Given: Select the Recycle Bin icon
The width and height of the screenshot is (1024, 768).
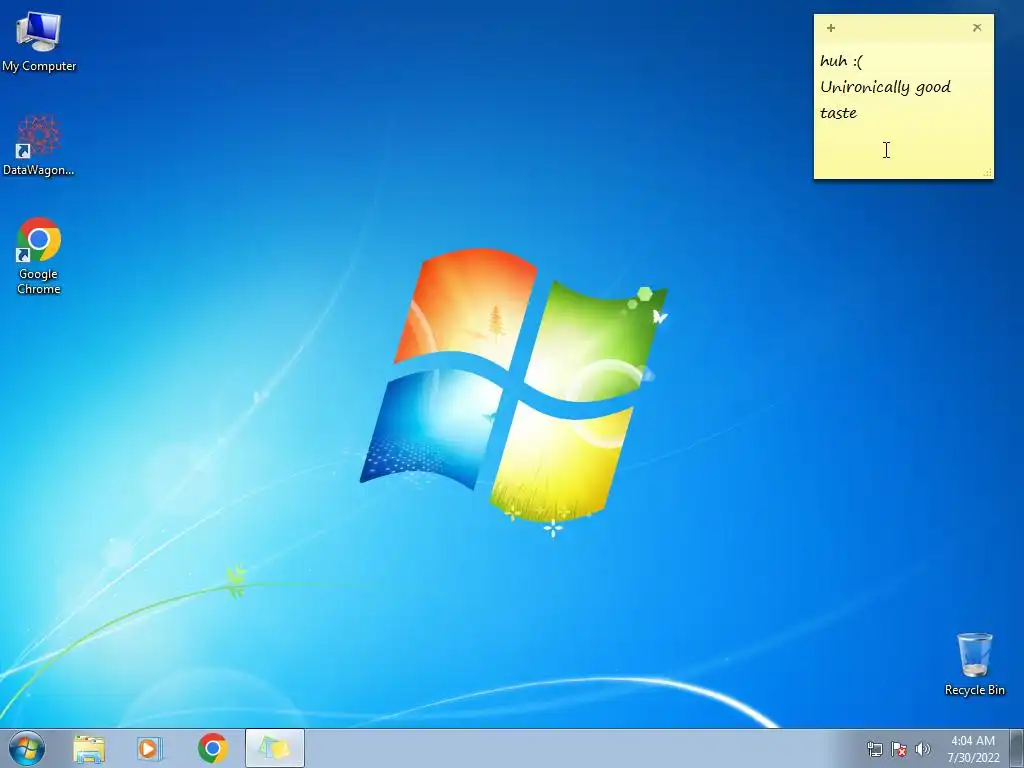Looking at the screenshot, I should [x=974, y=664].
